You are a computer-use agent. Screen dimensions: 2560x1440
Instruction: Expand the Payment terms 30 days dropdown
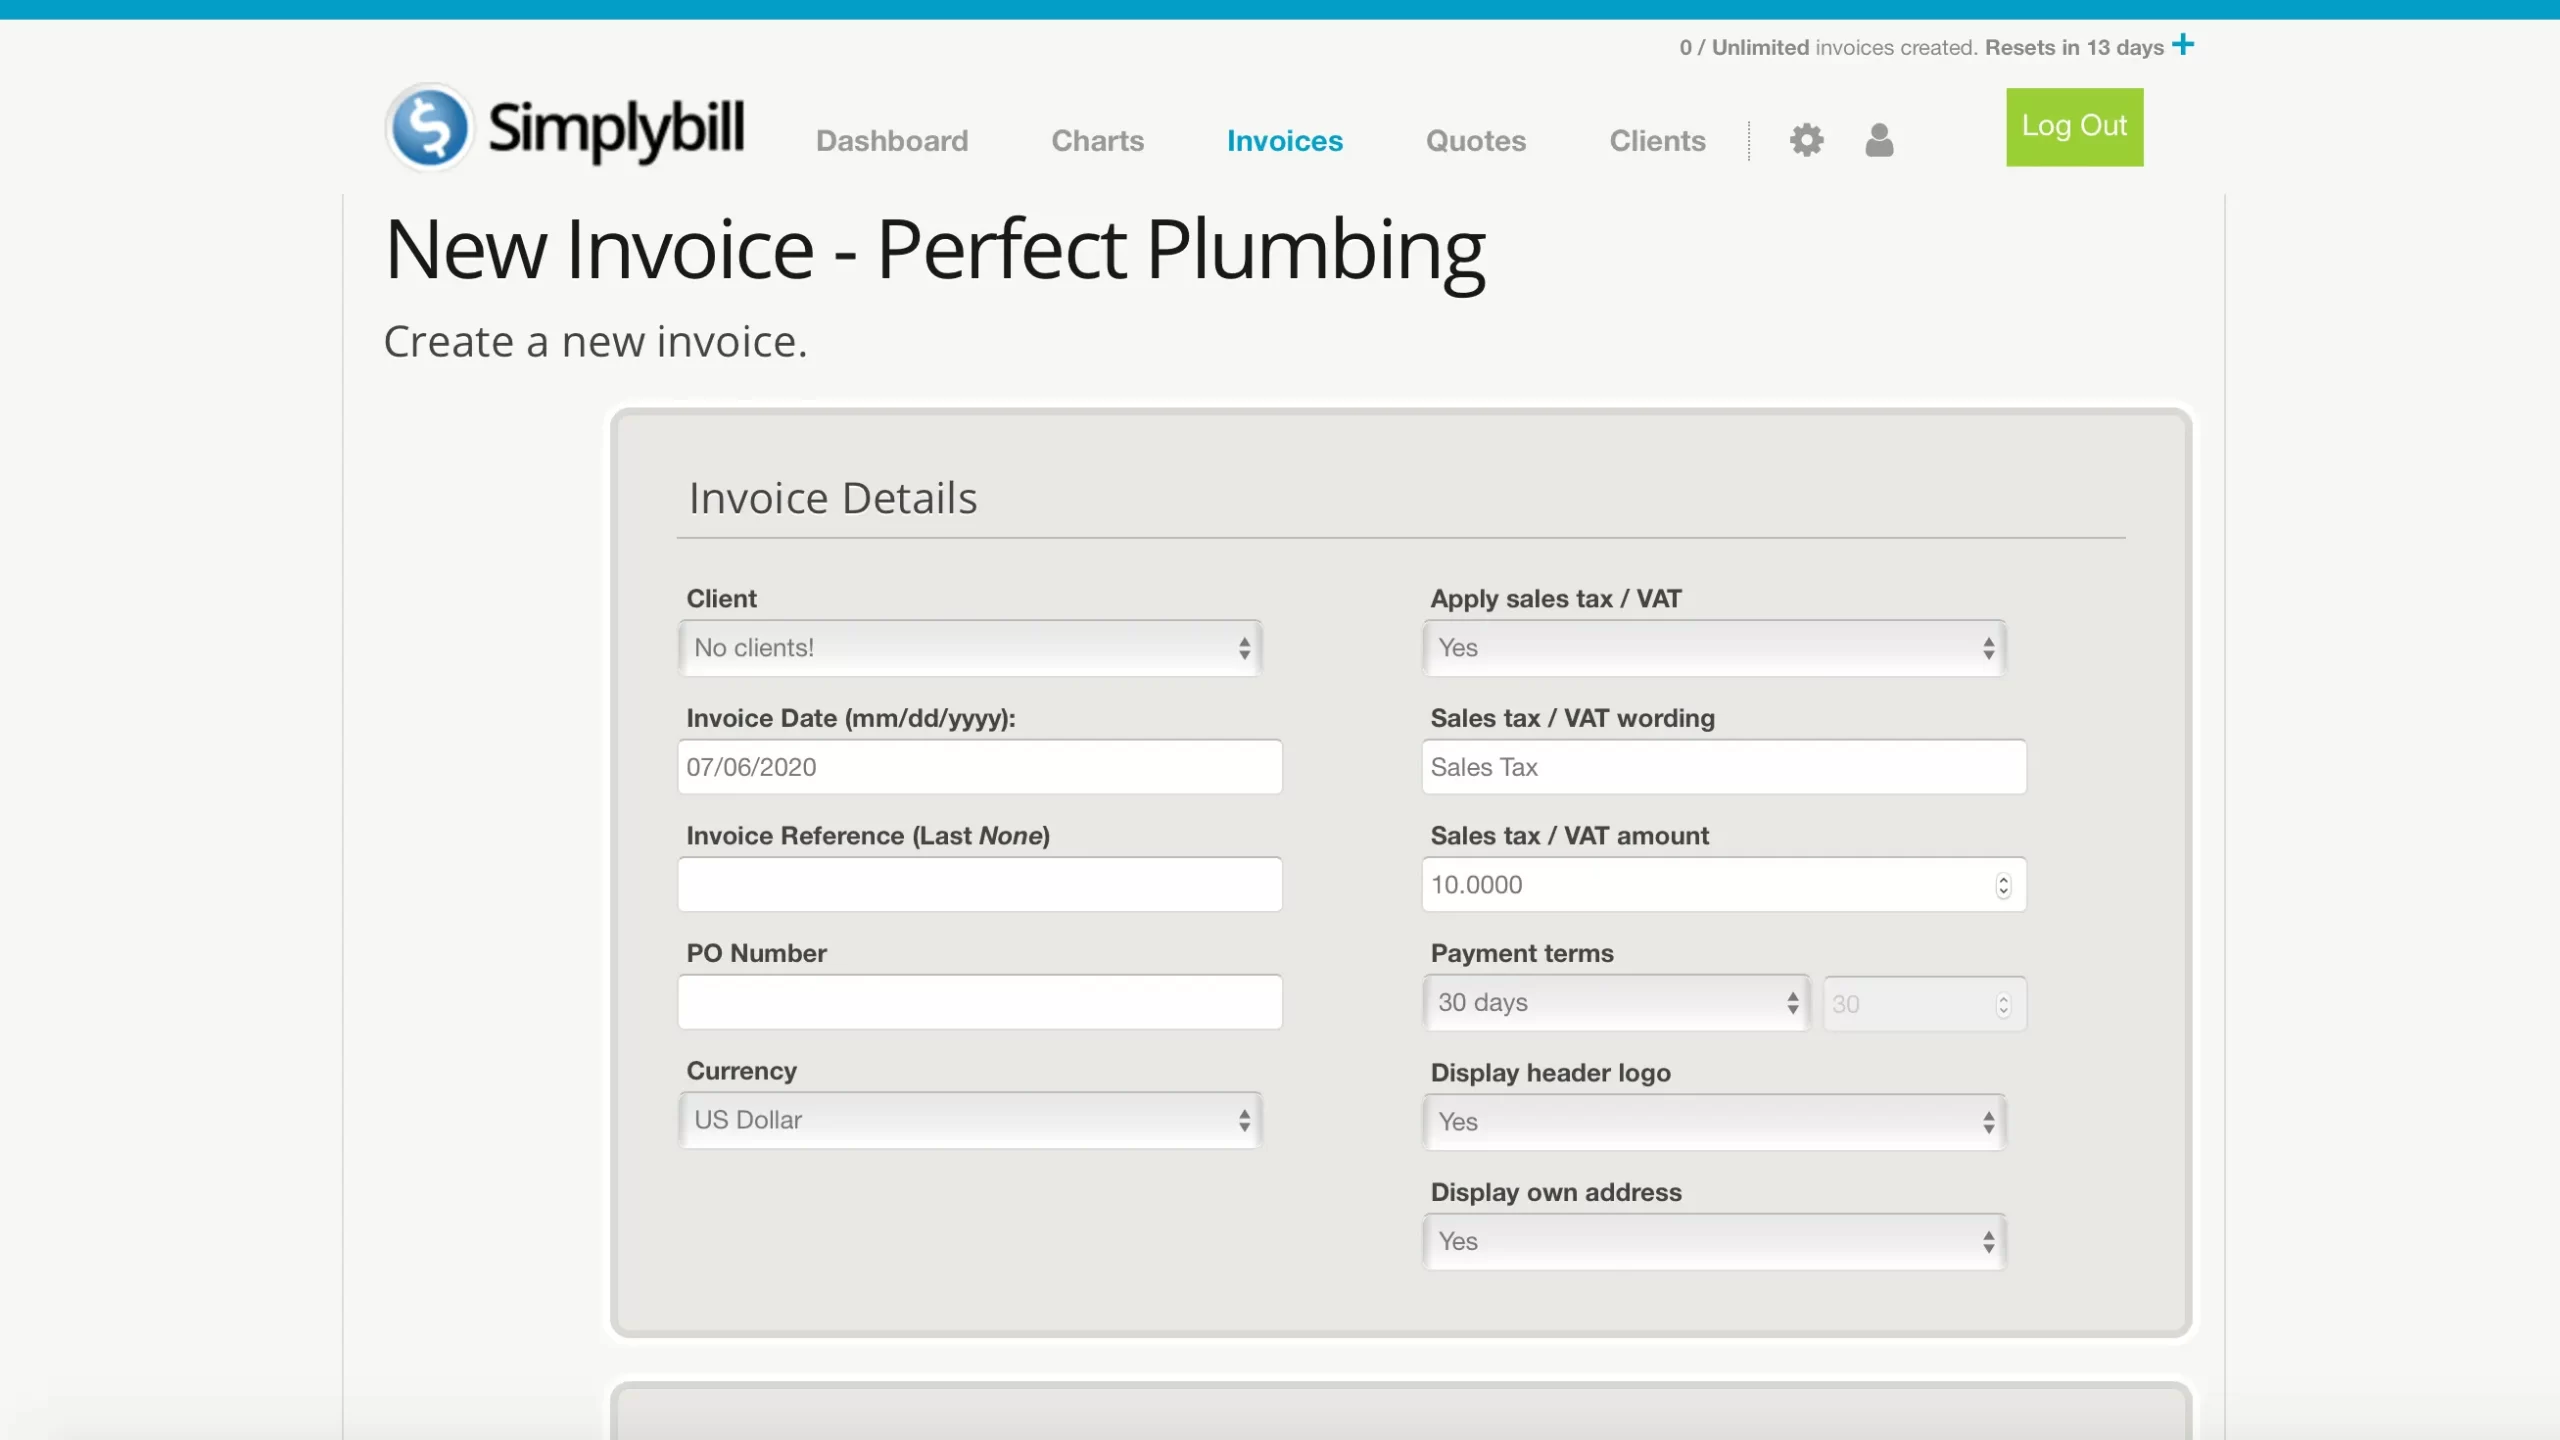pyautogui.click(x=1615, y=1003)
